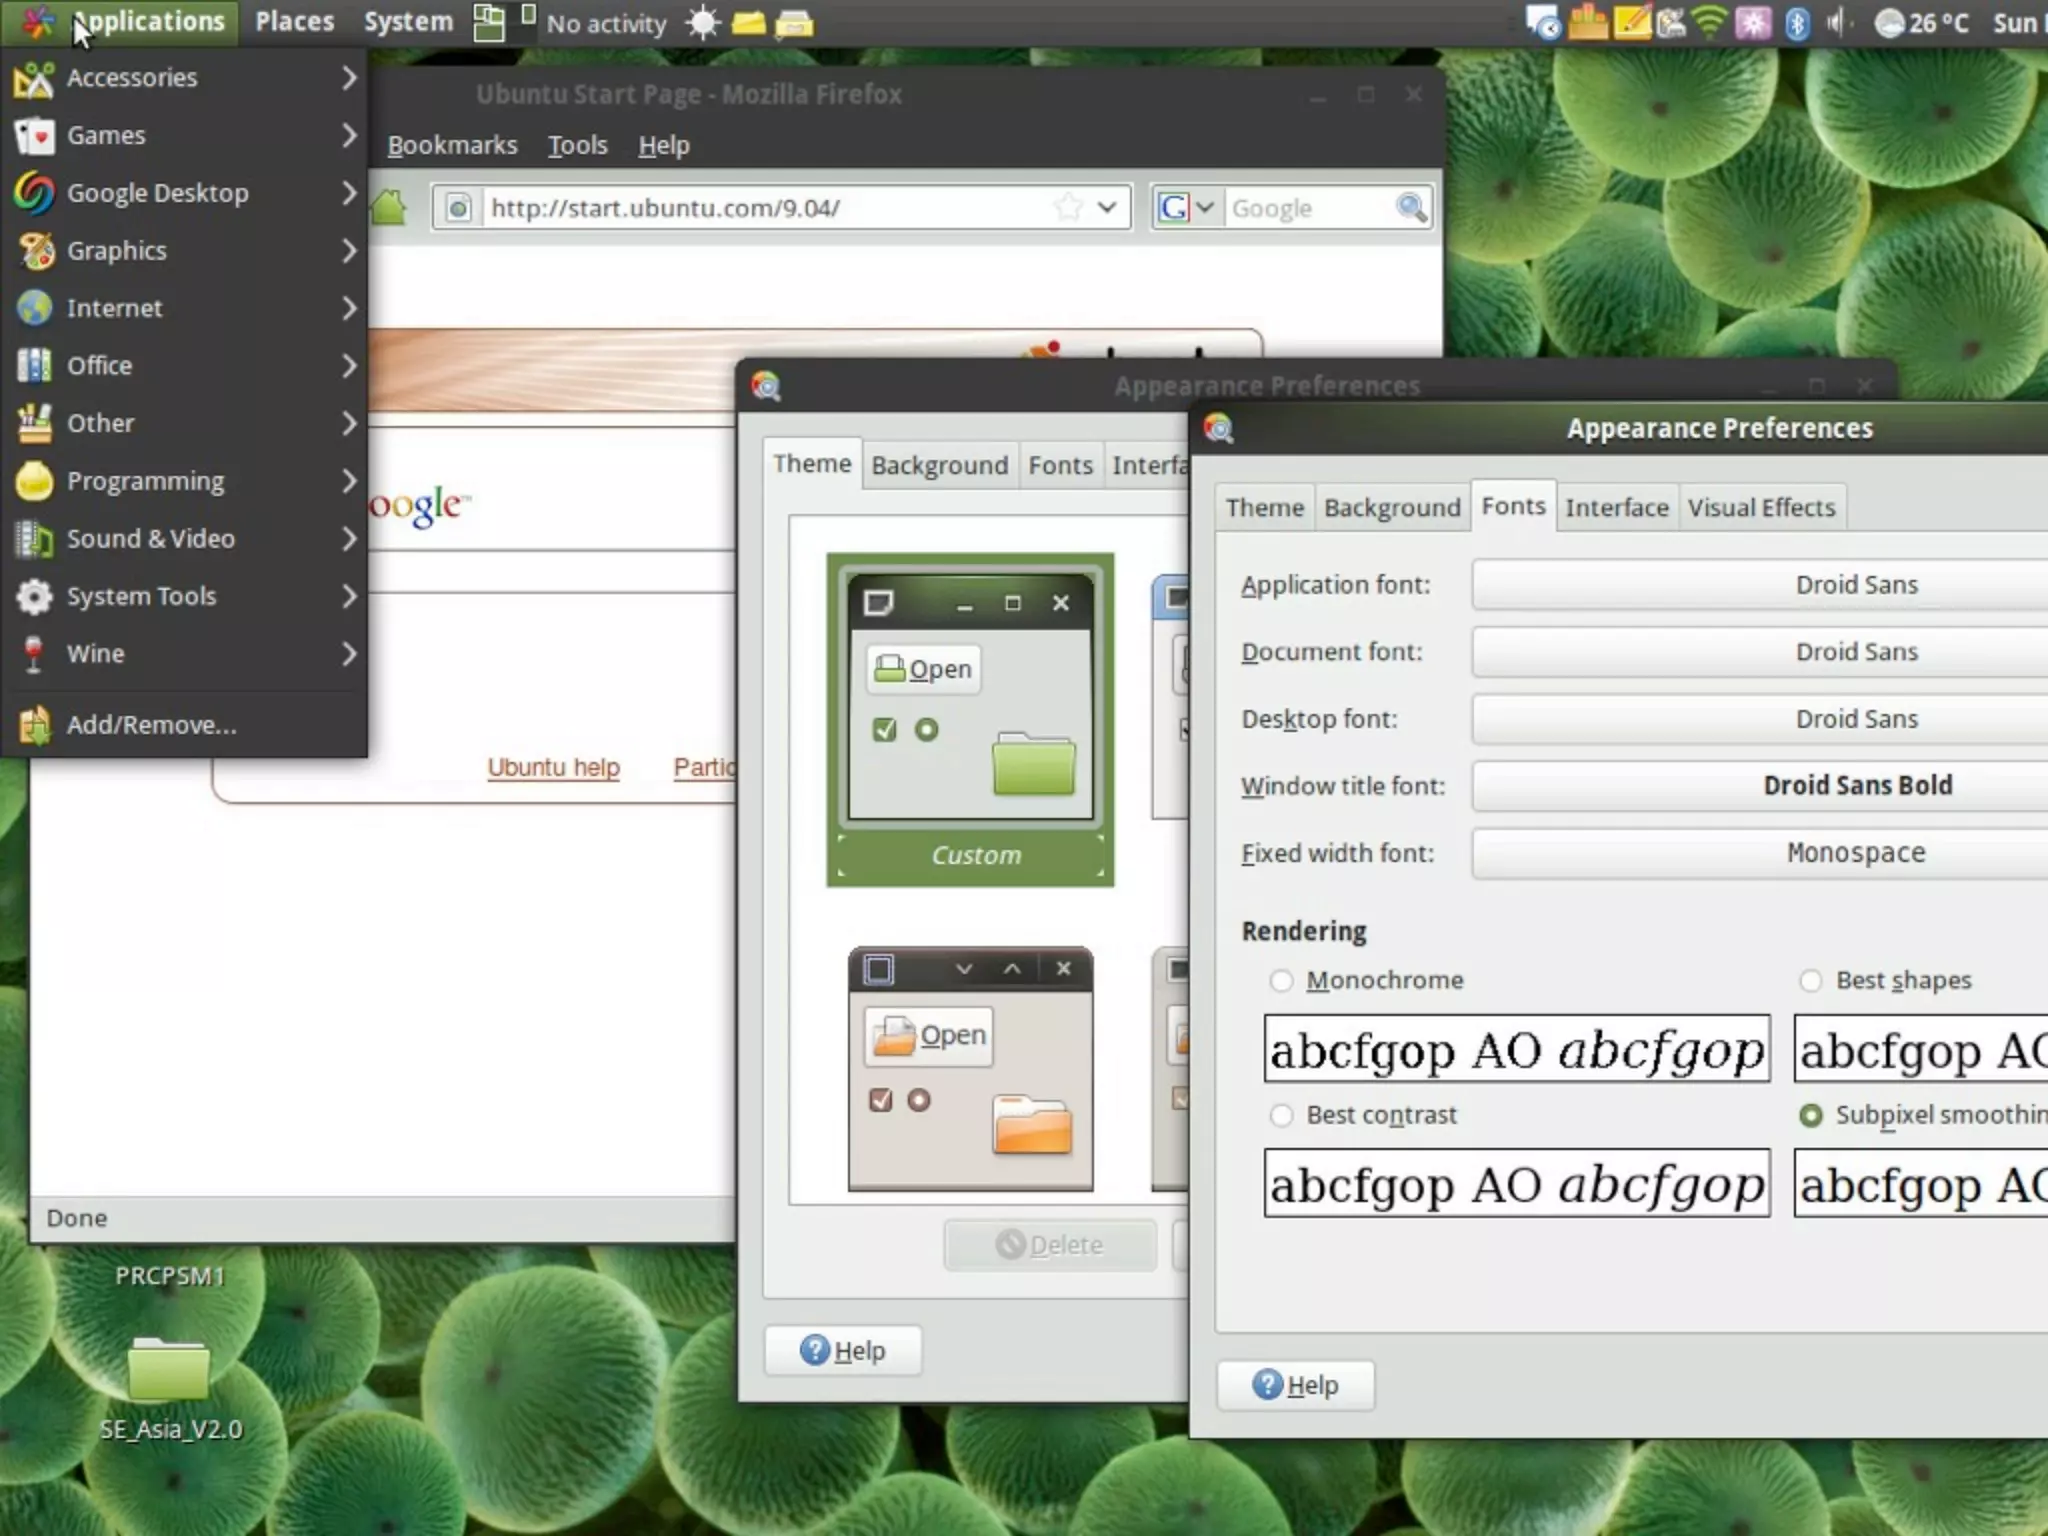
Task: Switch to the Visual Effects tab
Action: pyautogui.click(x=1761, y=508)
